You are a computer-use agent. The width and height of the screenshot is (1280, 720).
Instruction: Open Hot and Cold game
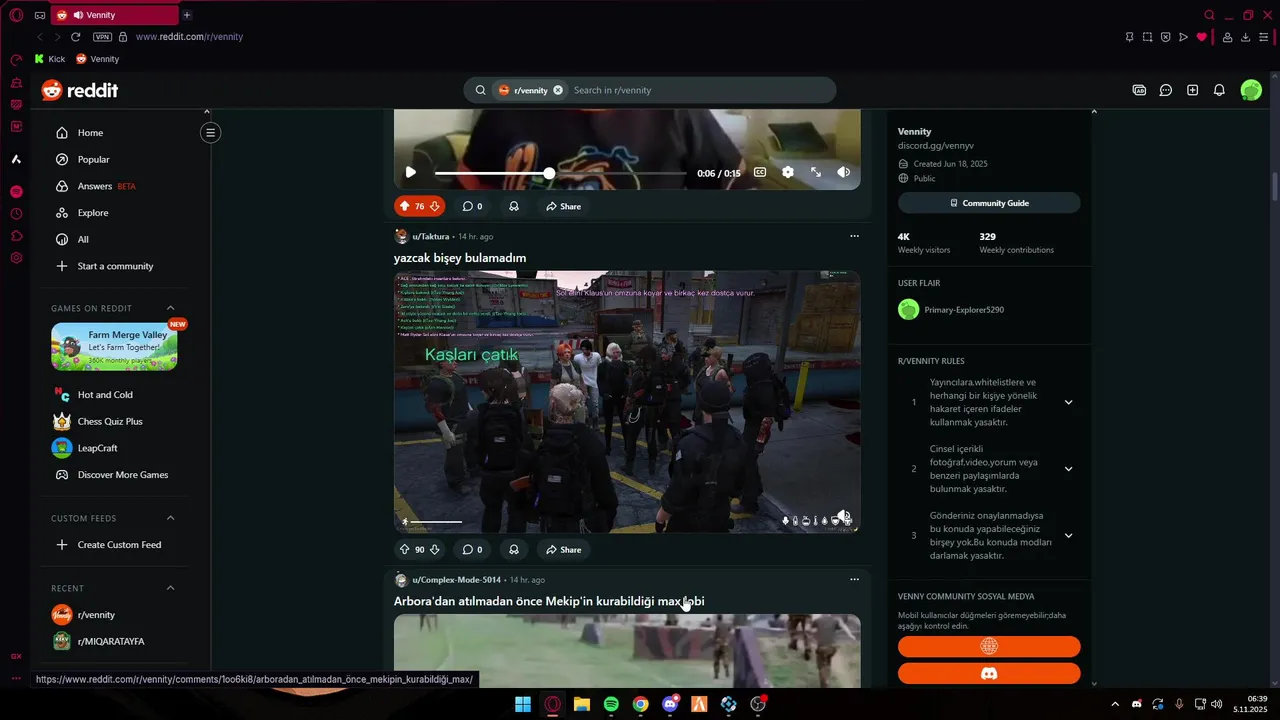pyautogui.click(x=105, y=395)
